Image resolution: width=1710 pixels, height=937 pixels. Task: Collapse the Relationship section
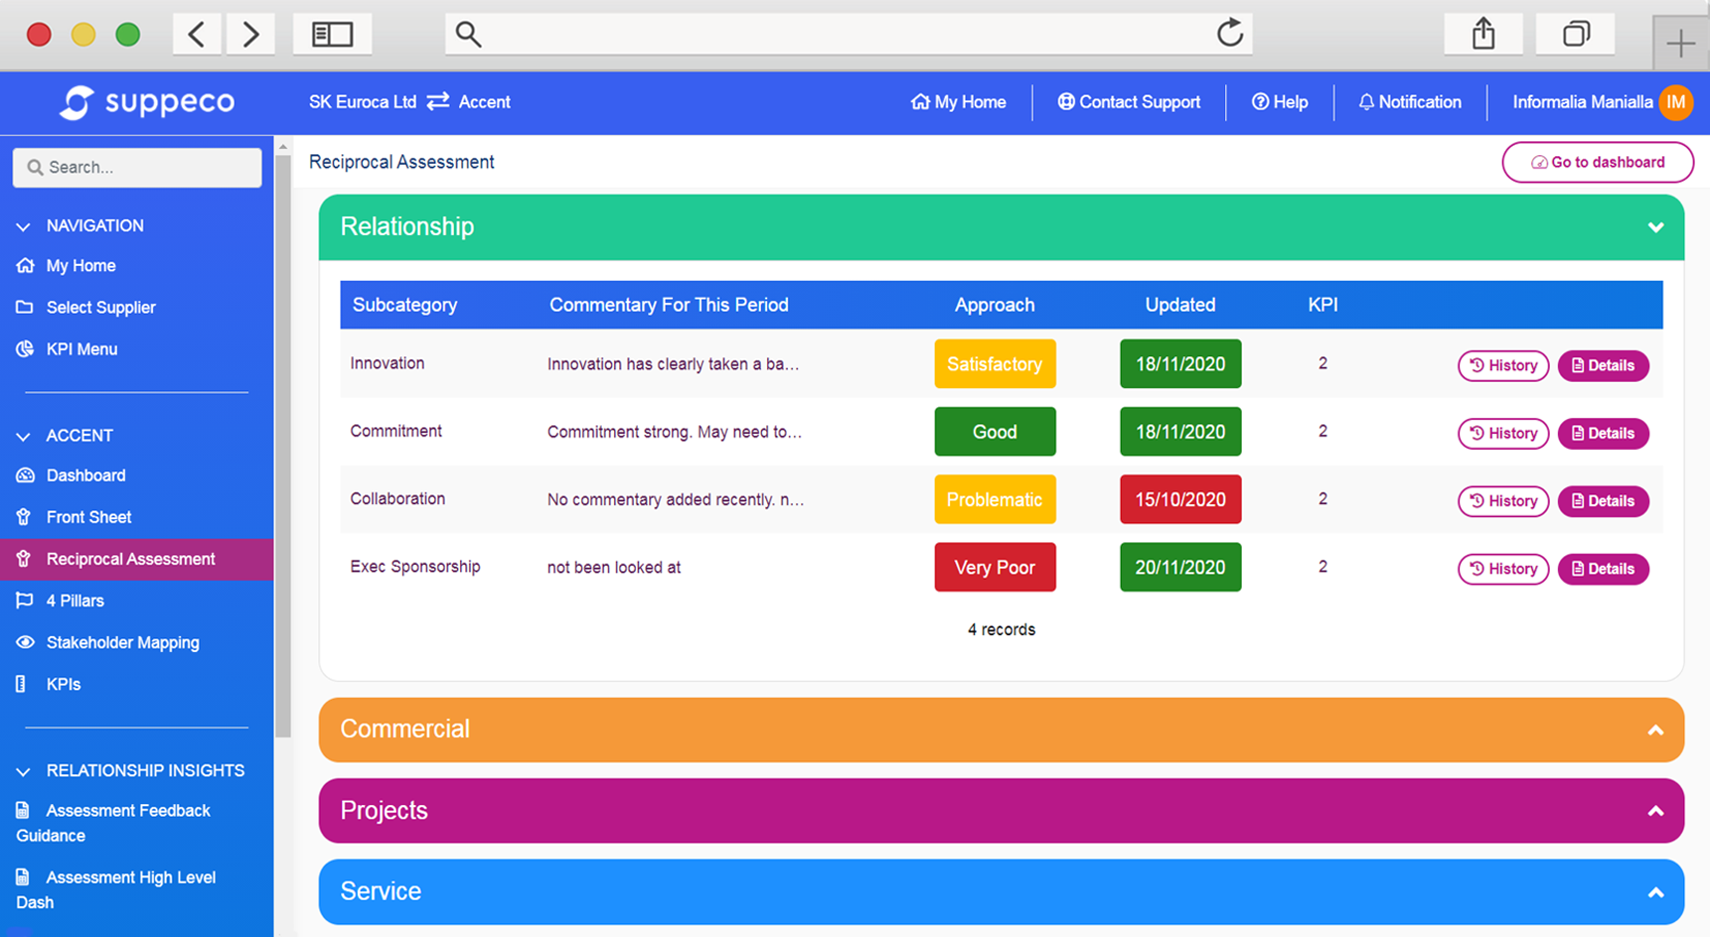tap(1655, 227)
